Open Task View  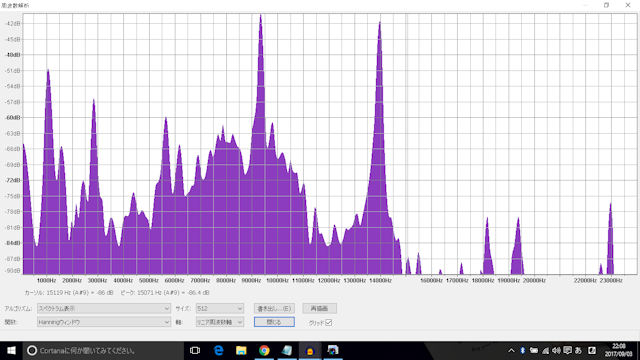(195, 351)
